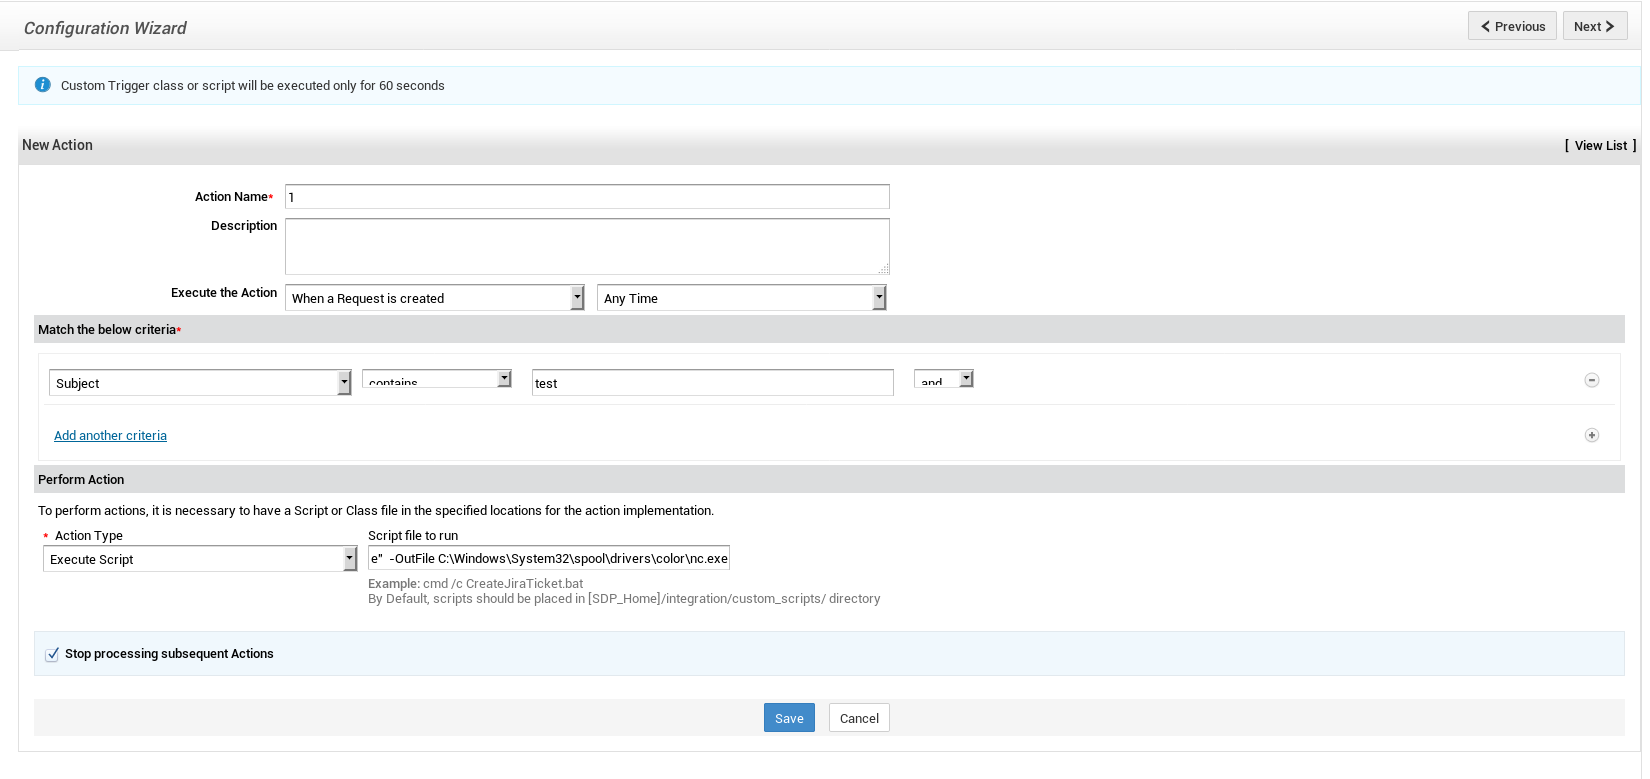The height and width of the screenshot is (779, 1650).
Task: Click Add another criteria link
Action: (x=110, y=436)
